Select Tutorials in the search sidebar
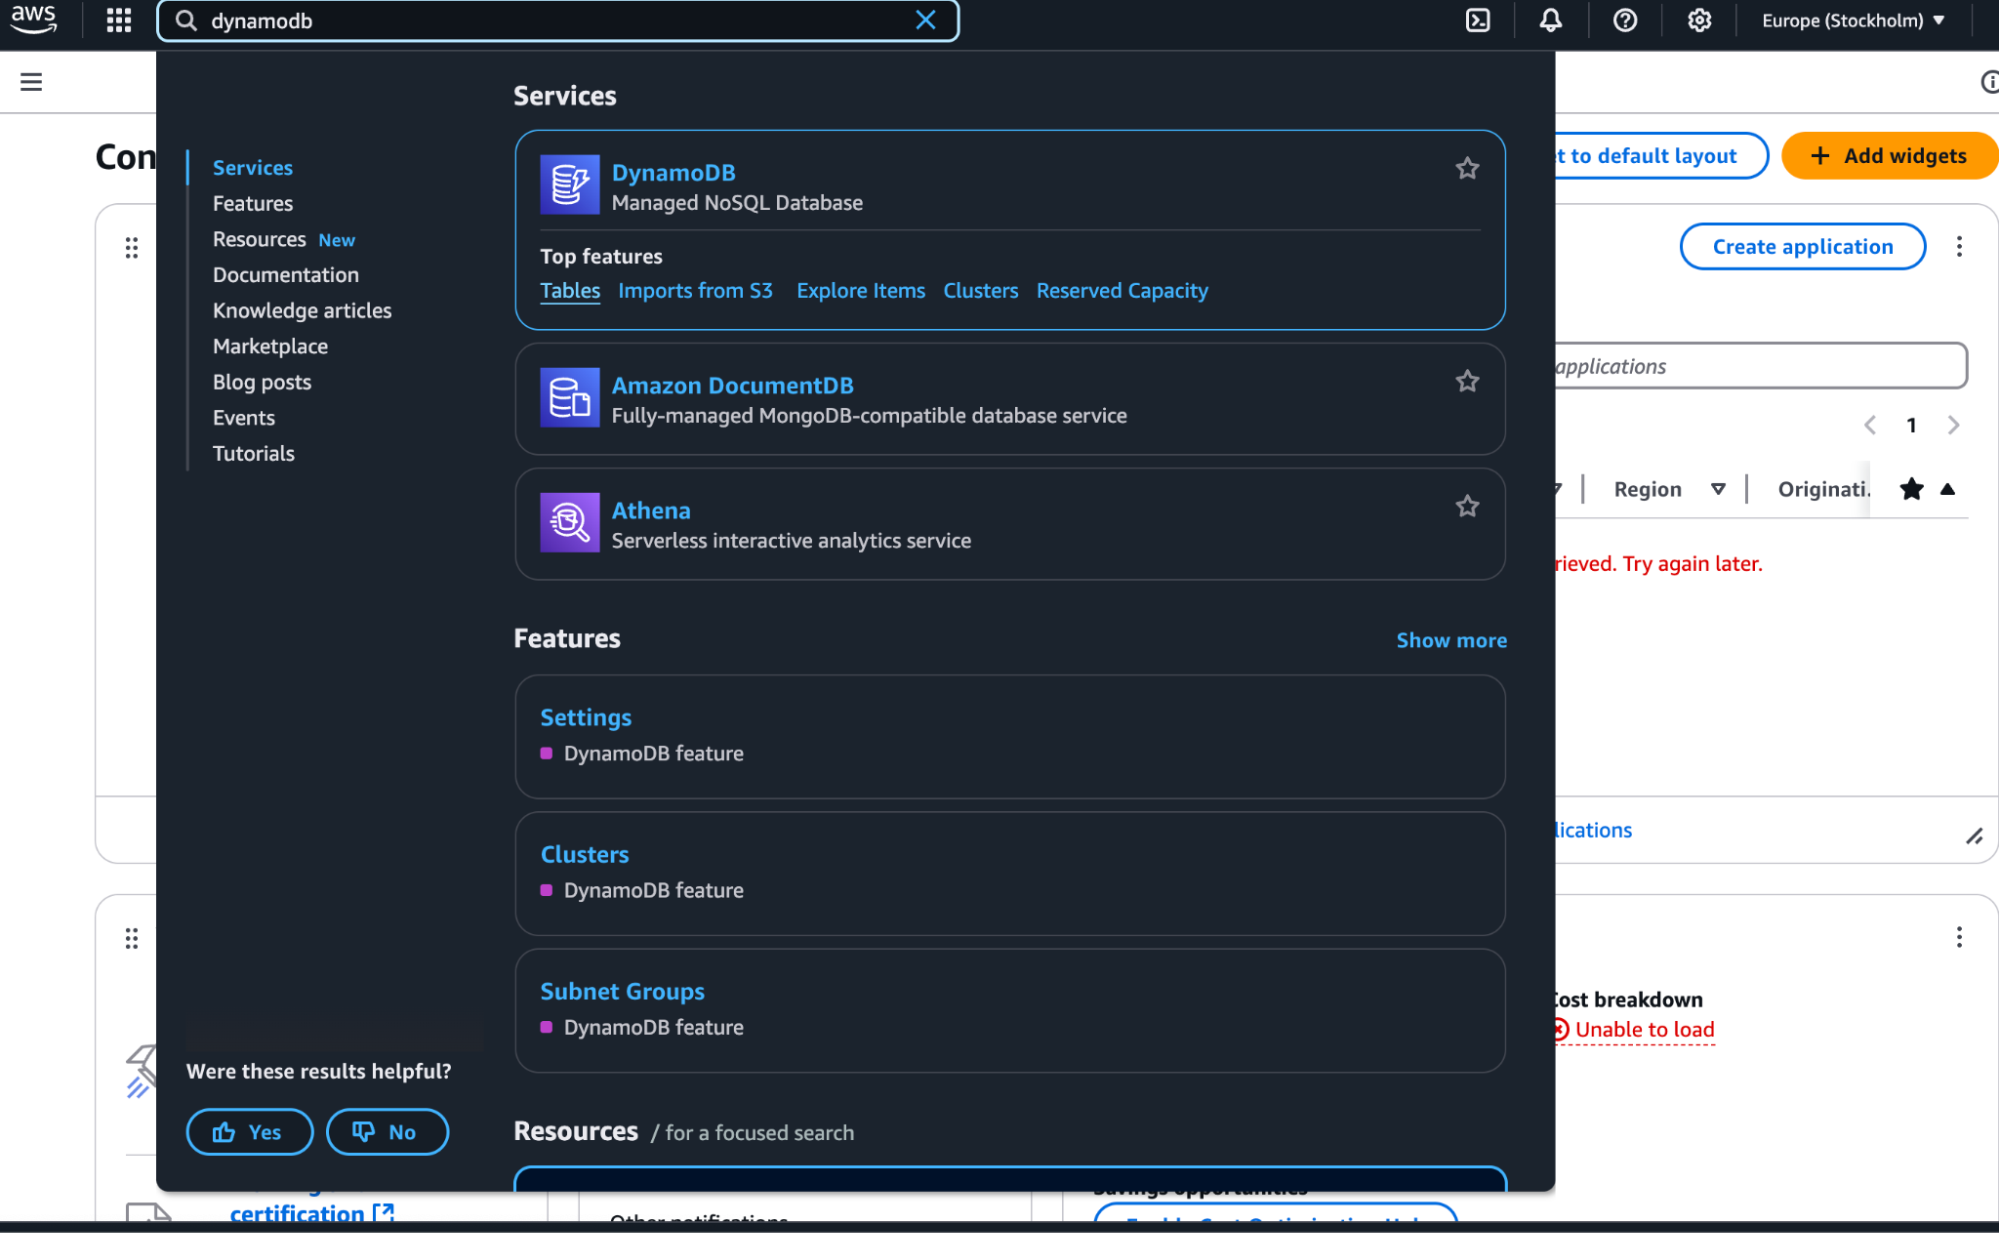Viewport: 1999px width, 1233px height. click(x=253, y=453)
